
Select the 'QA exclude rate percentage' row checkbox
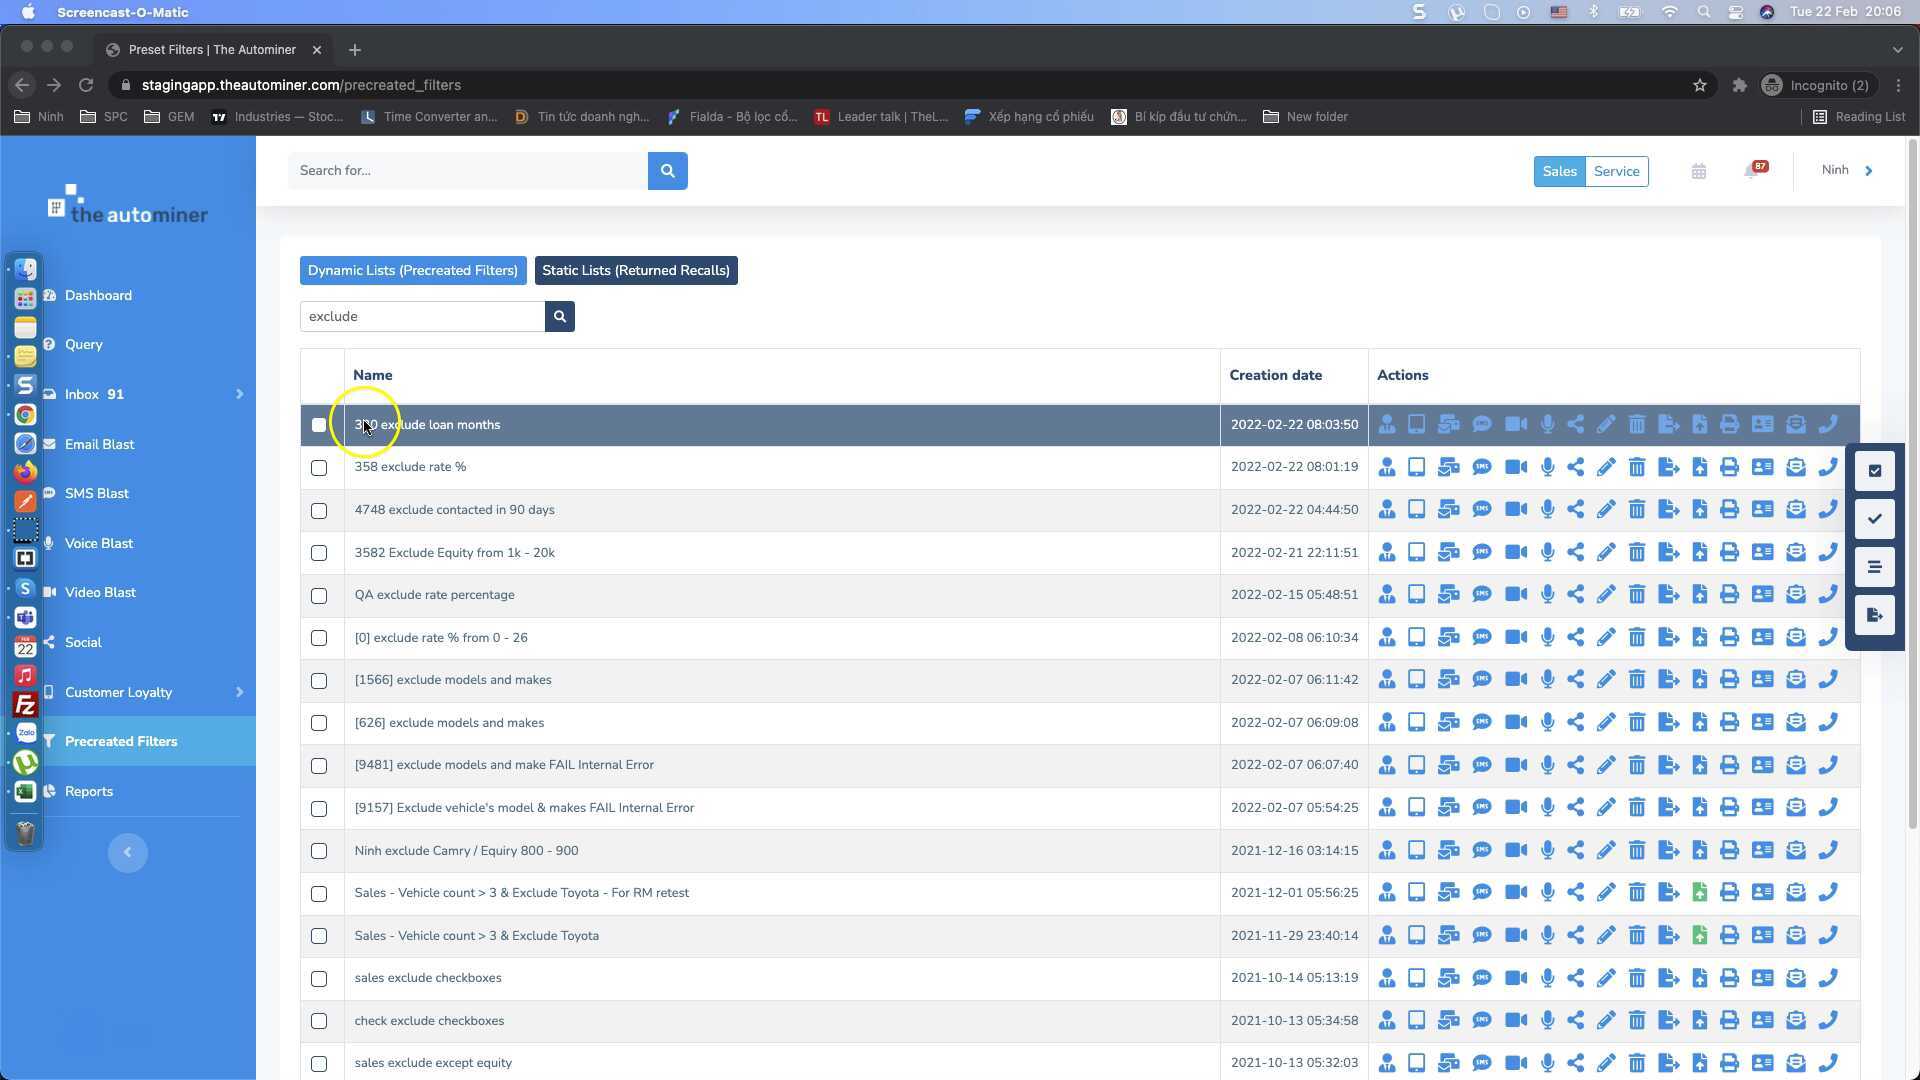coord(319,596)
